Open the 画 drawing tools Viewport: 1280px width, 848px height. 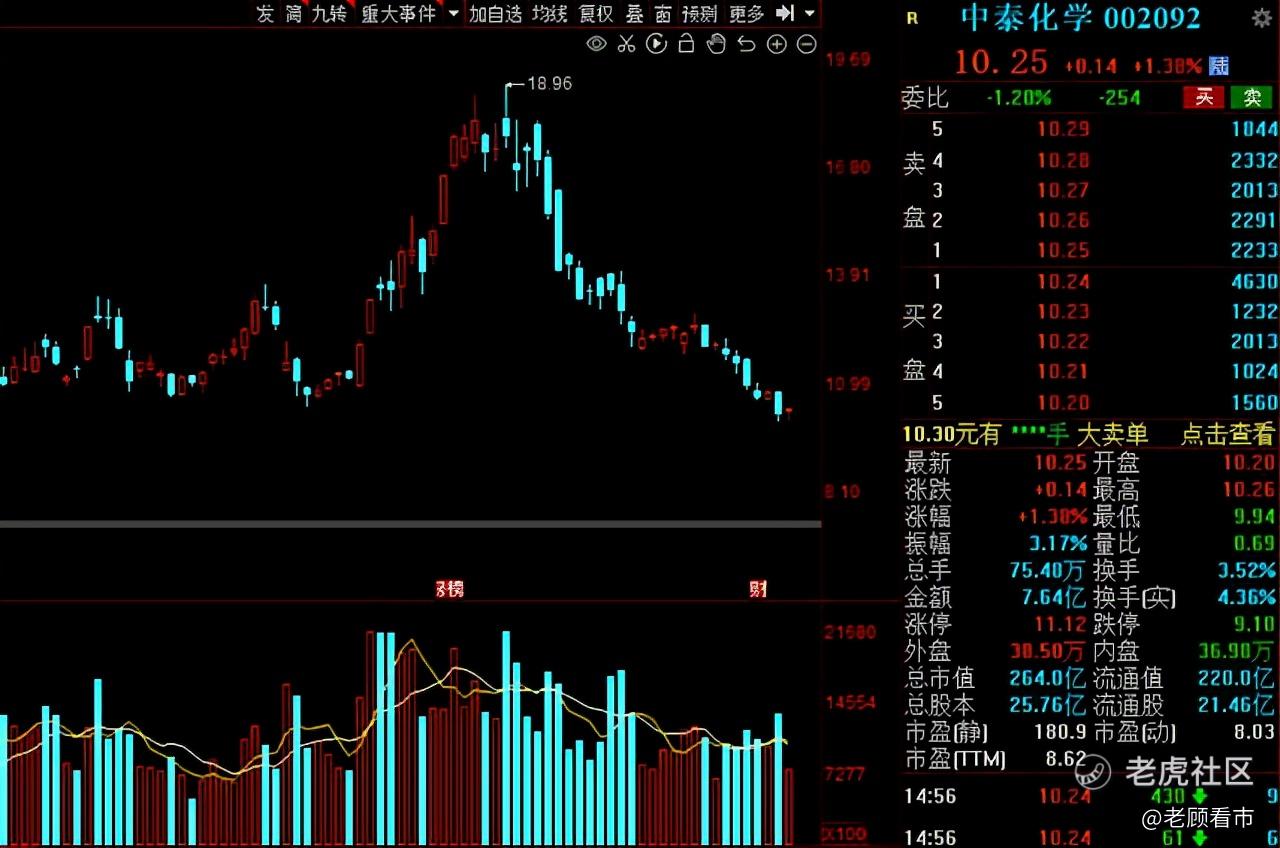pyautogui.click(x=663, y=13)
